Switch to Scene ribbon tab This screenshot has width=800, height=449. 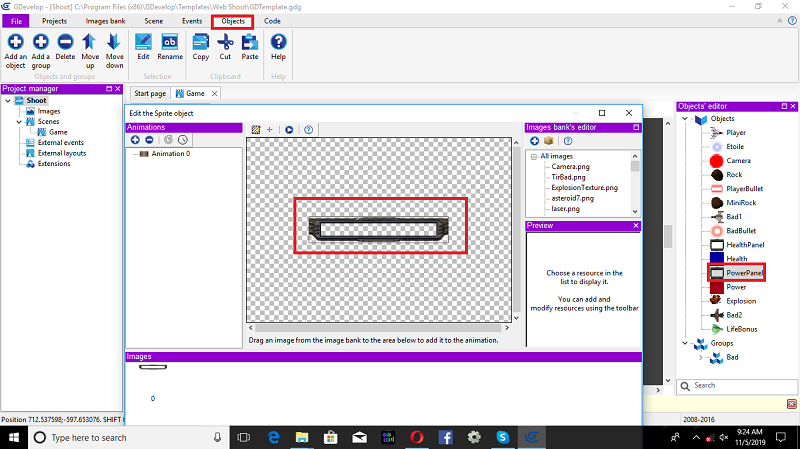(154, 21)
